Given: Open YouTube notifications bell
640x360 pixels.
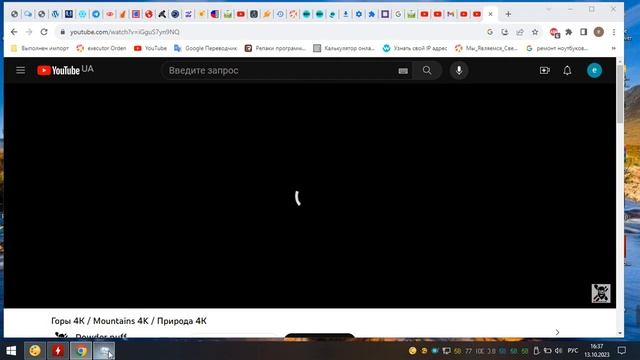Looking at the screenshot, I should tap(567, 70).
